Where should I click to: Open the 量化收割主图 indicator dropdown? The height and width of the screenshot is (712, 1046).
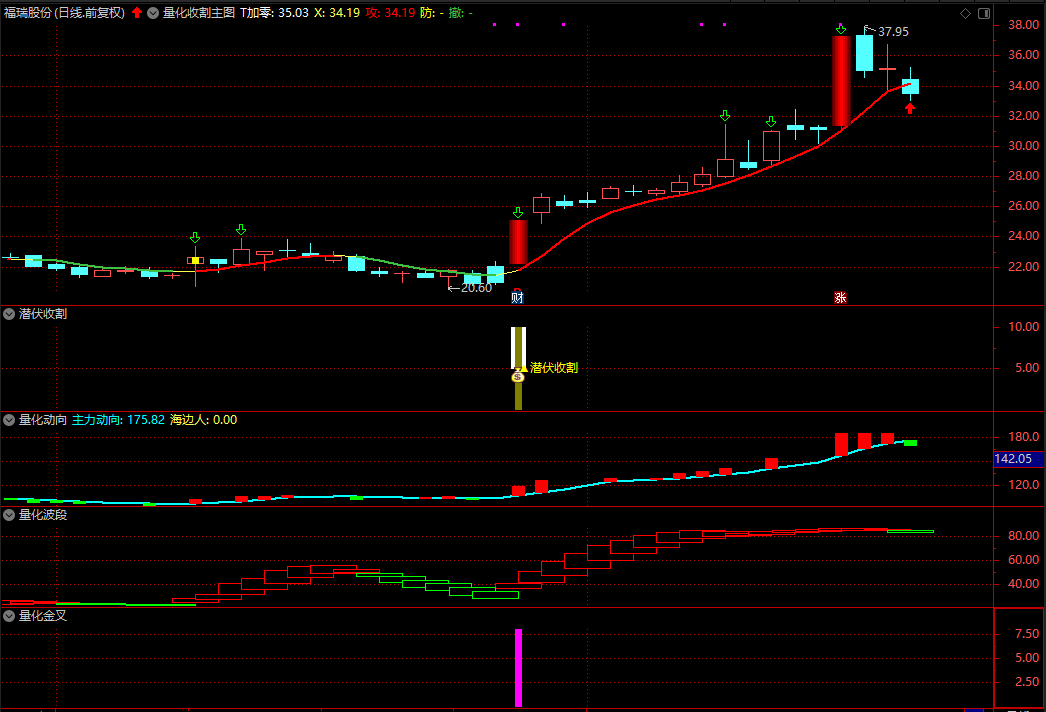coord(153,13)
